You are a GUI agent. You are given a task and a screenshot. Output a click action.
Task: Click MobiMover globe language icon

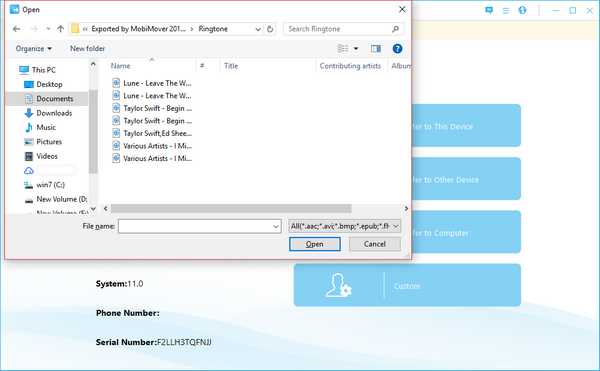pos(522,10)
